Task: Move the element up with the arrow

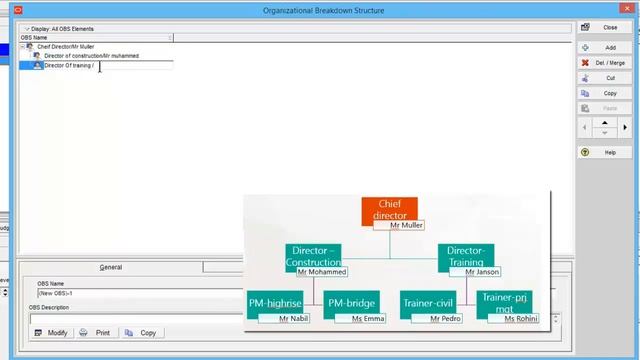Action: (x=604, y=123)
